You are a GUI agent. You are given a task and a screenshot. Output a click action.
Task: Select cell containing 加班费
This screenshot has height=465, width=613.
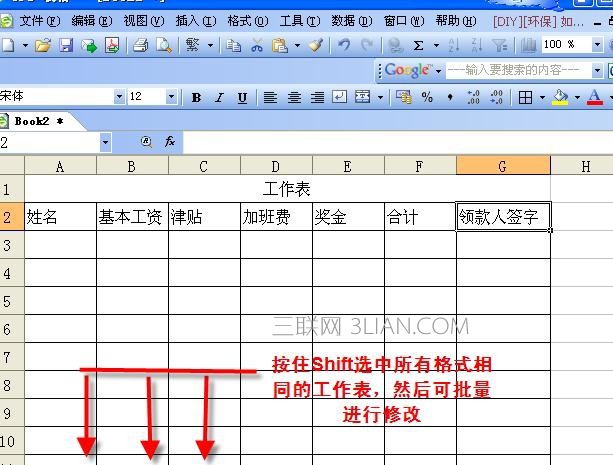[276, 217]
